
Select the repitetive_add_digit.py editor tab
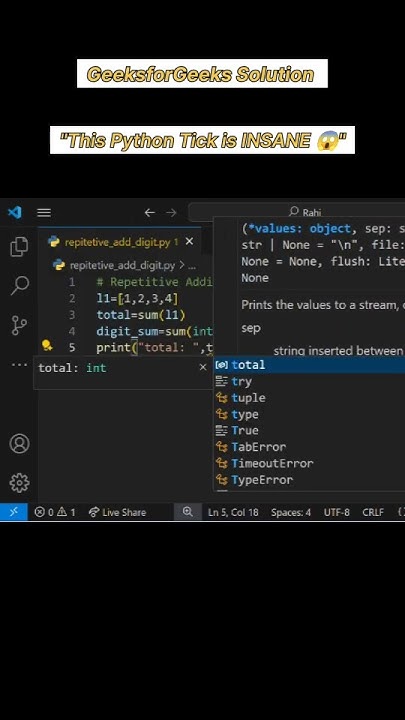click(x=119, y=242)
